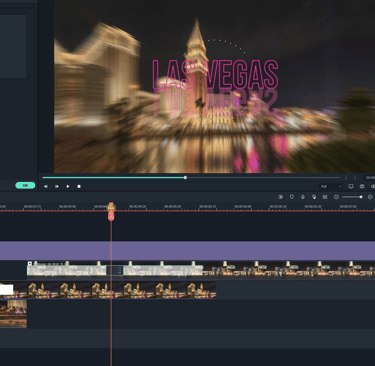The width and height of the screenshot is (375, 366).
Task: Click the marker shield icon above timeline
Action: 292,197
